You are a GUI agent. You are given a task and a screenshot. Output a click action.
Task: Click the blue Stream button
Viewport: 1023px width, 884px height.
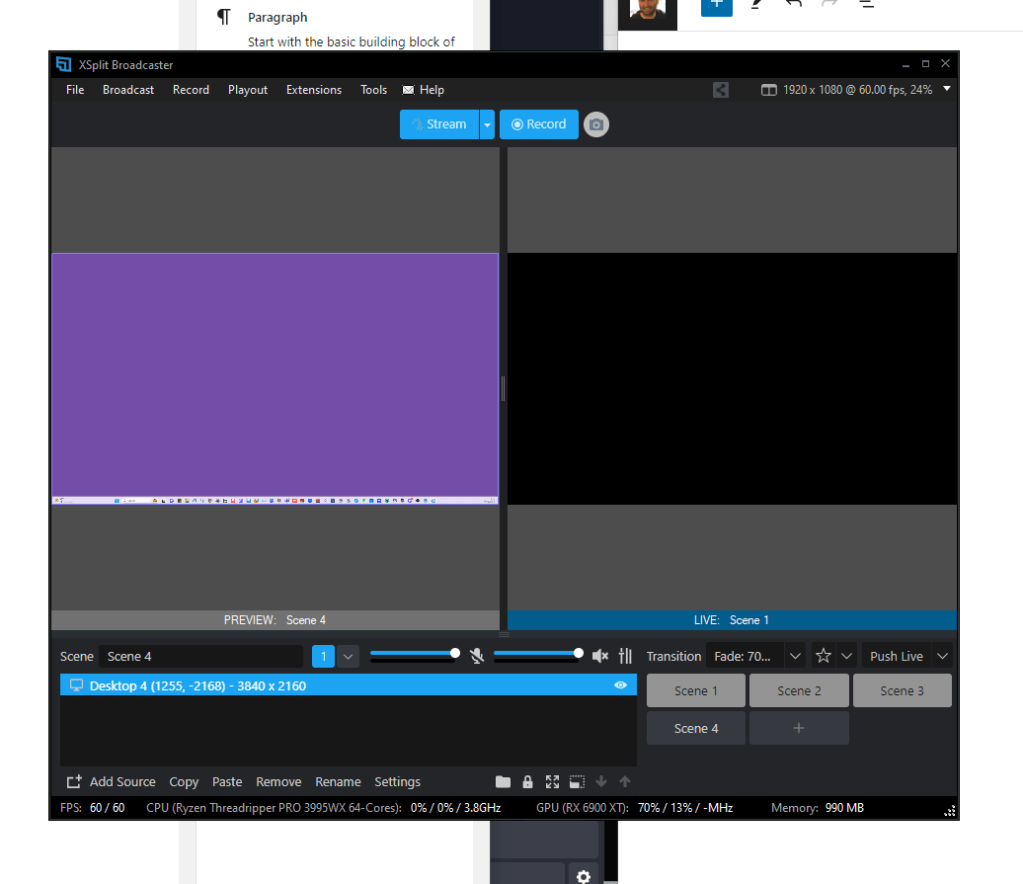click(x=439, y=125)
